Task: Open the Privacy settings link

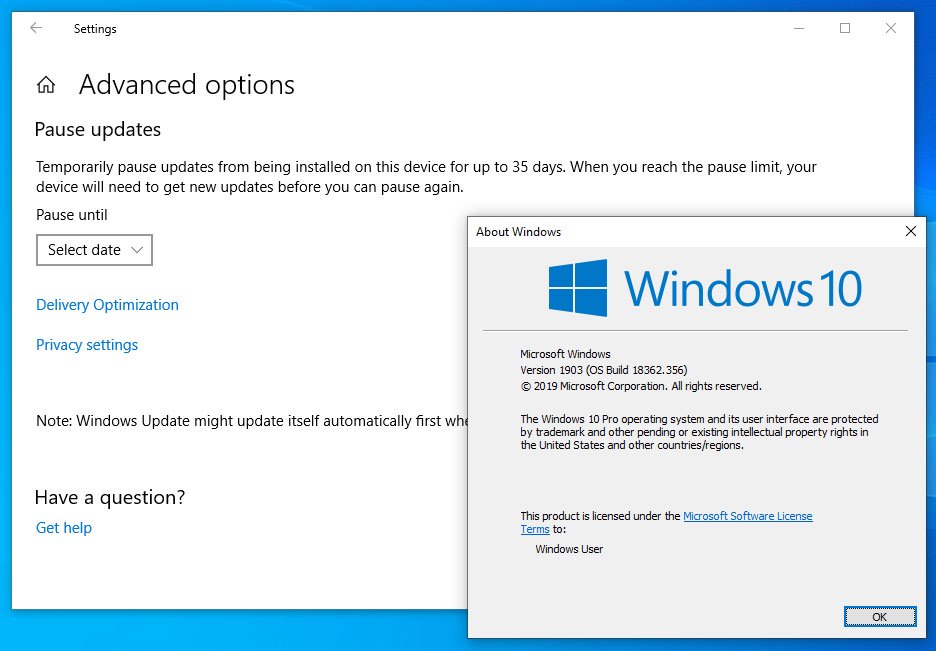Action: pyautogui.click(x=87, y=345)
